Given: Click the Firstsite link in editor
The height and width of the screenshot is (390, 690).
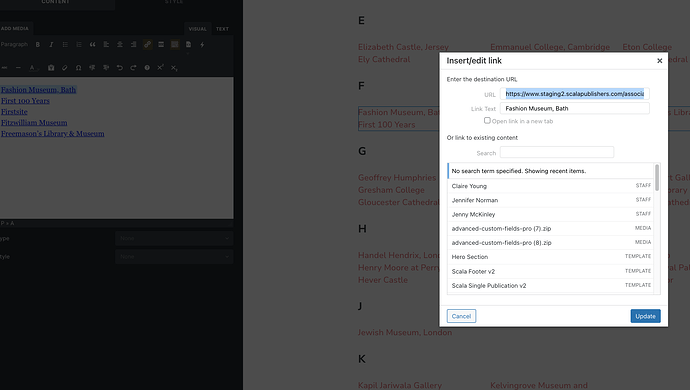Looking at the screenshot, I should pyautogui.click(x=14, y=112).
